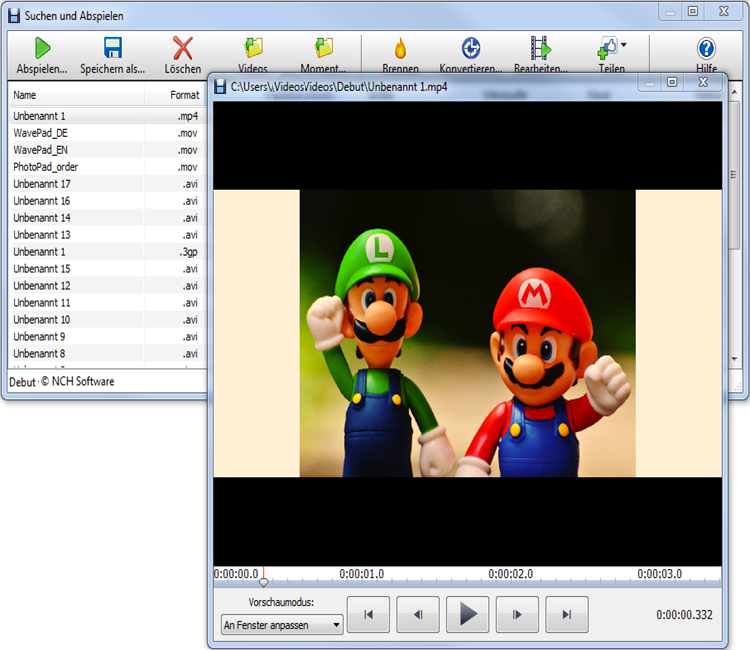The image size is (750, 650).
Task: Click the Name column header
Action: 77,95
